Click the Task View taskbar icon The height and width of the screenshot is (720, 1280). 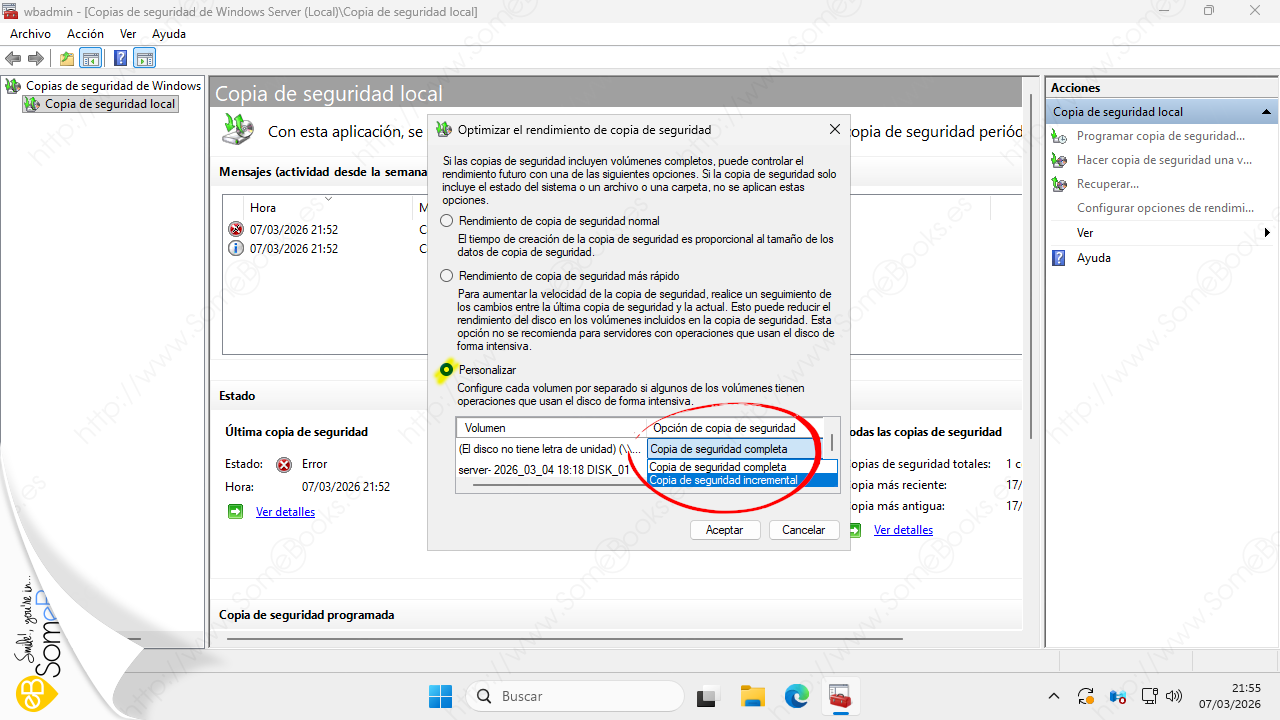[x=708, y=696]
